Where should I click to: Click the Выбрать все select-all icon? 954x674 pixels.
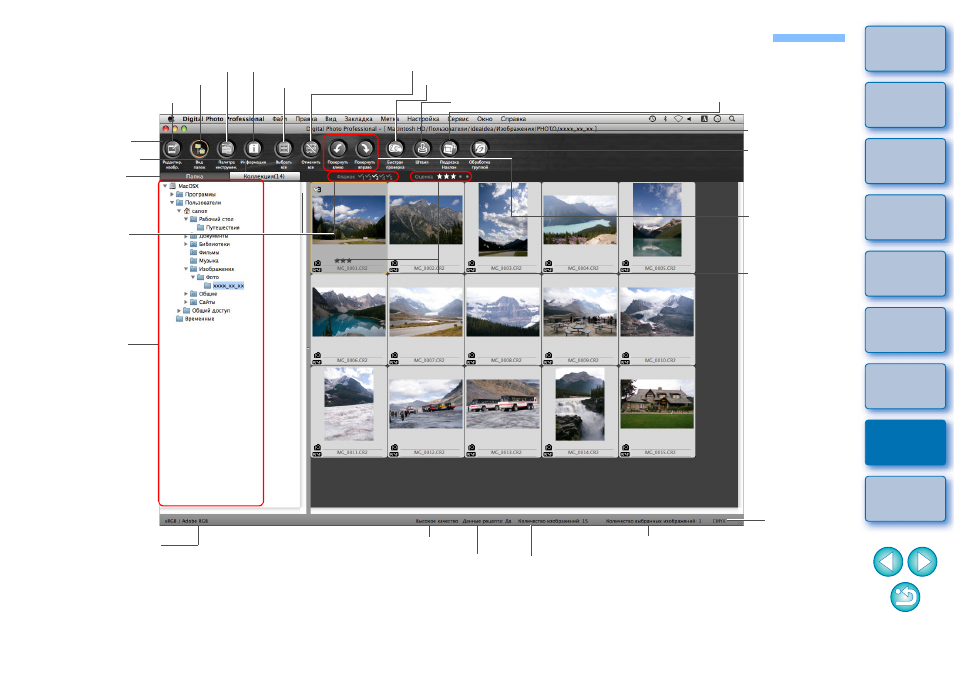click(284, 148)
